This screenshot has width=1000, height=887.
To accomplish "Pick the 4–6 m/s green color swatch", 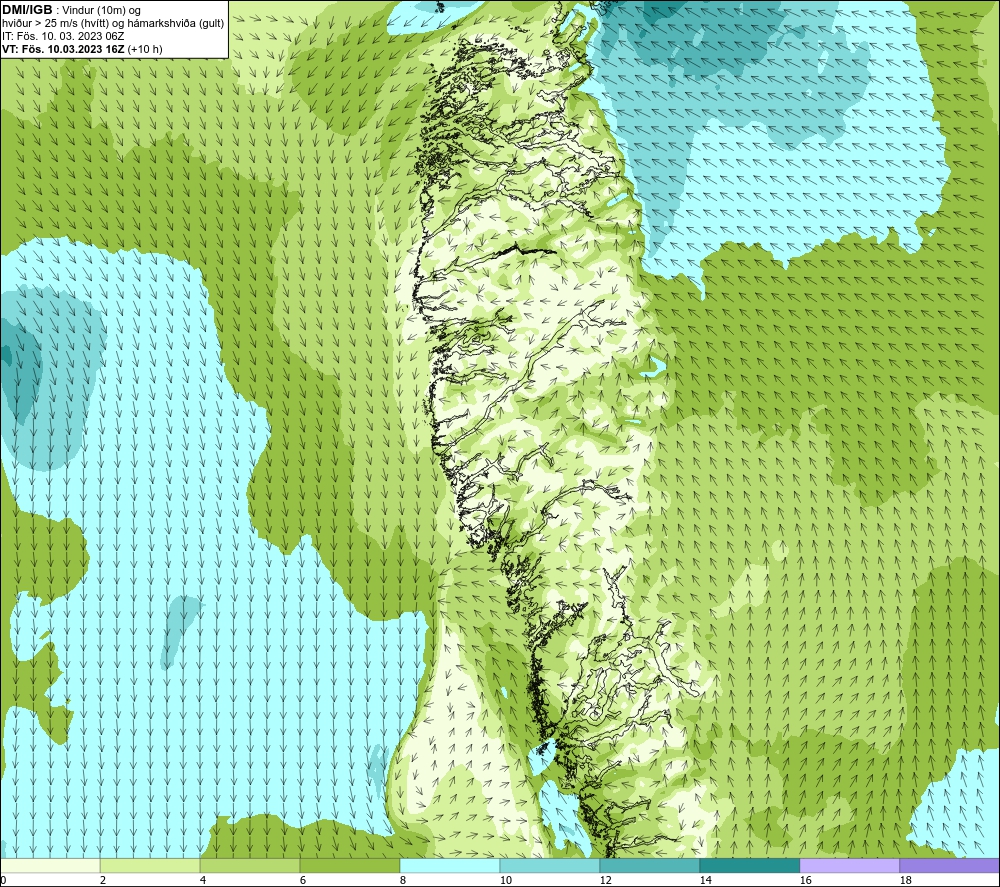I will coord(250,866).
